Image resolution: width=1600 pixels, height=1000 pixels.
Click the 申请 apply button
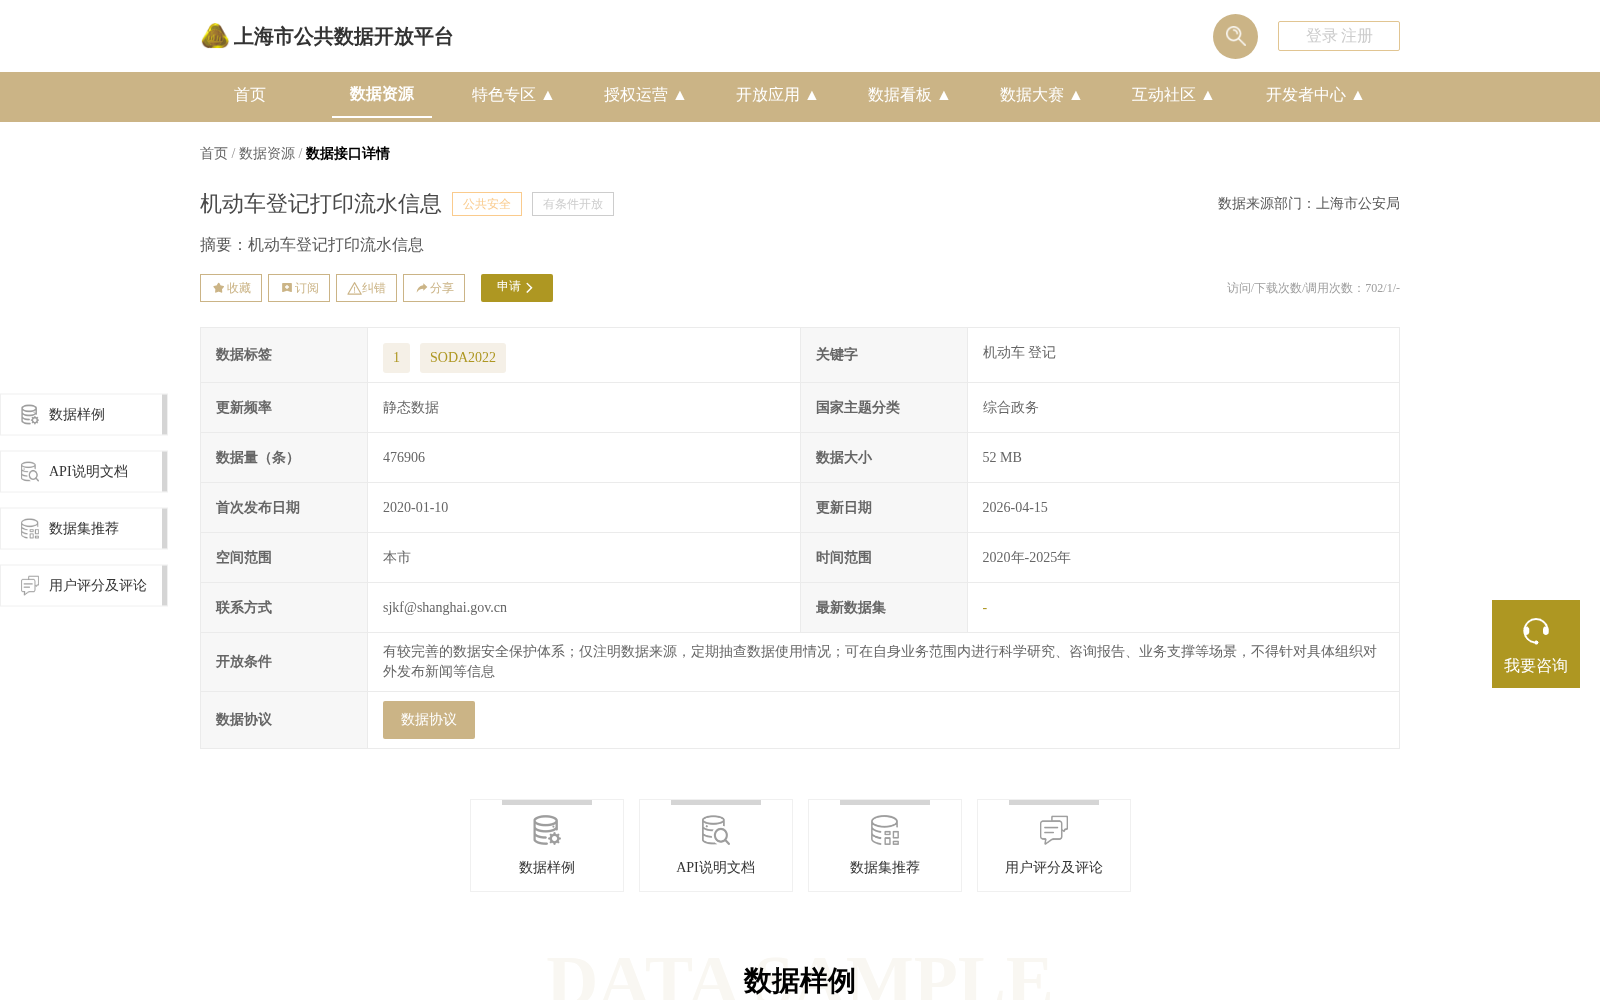click(517, 288)
